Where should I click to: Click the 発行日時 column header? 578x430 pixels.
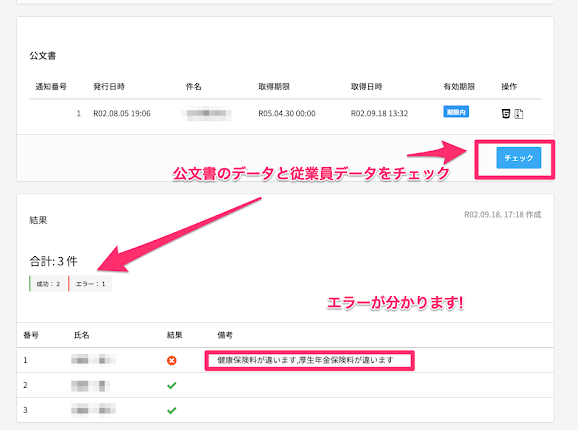[x=109, y=87]
